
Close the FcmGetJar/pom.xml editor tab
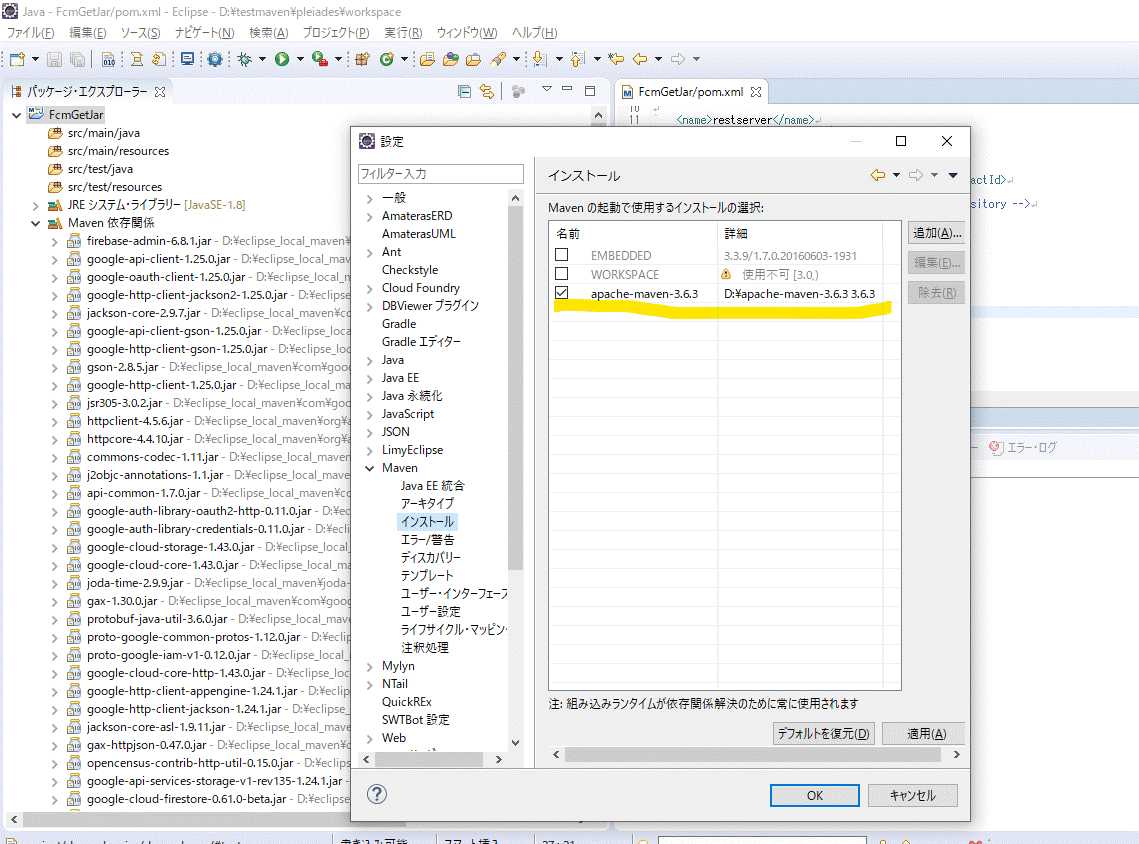(756, 92)
